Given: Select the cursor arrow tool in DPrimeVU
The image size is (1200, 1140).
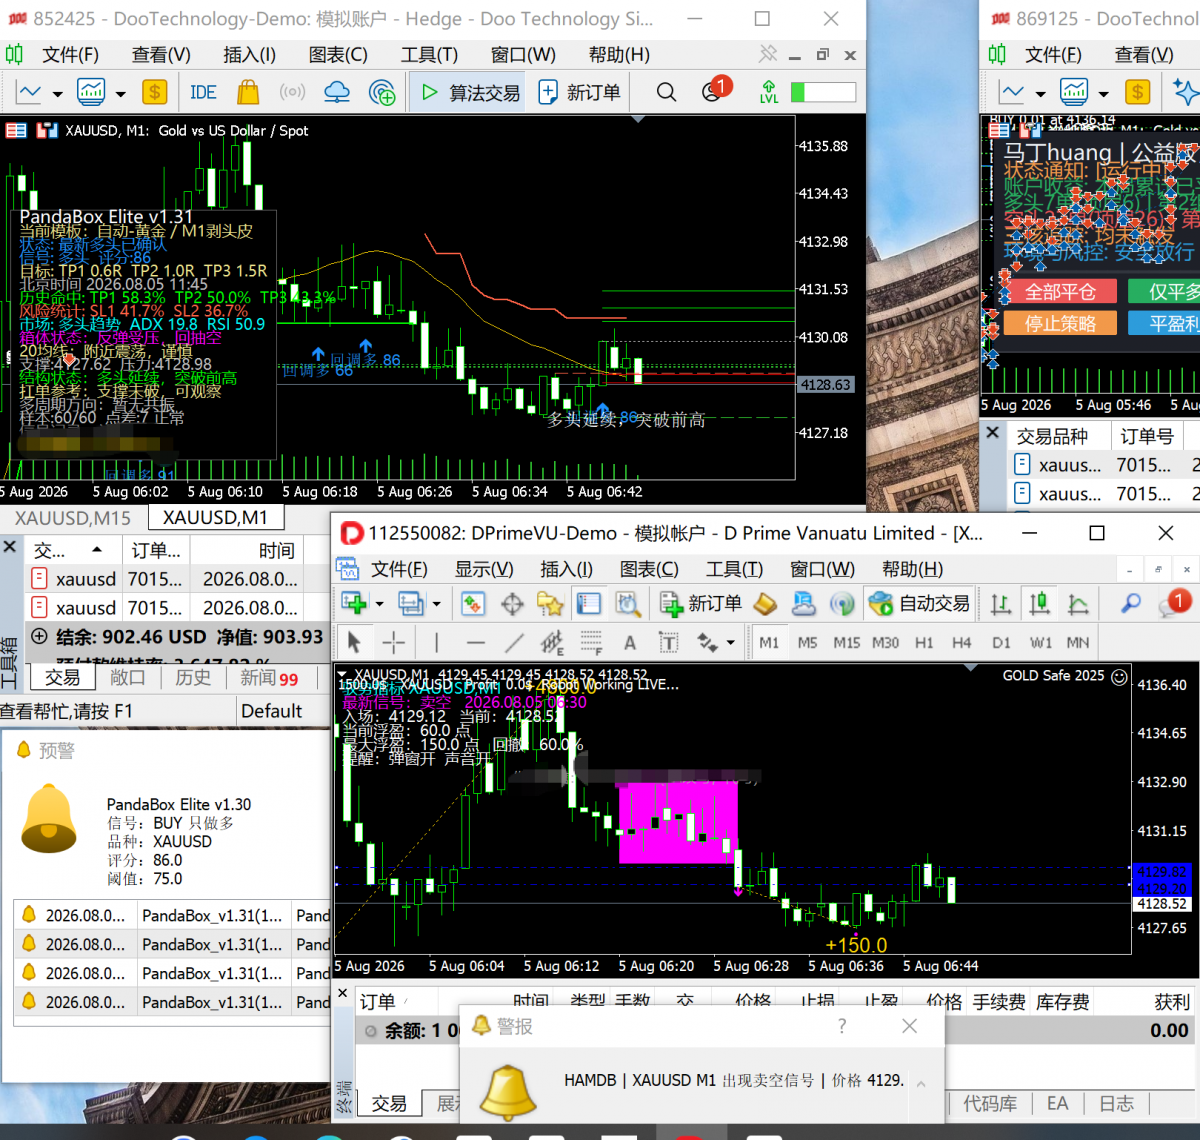Looking at the screenshot, I should click(x=353, y=642).
